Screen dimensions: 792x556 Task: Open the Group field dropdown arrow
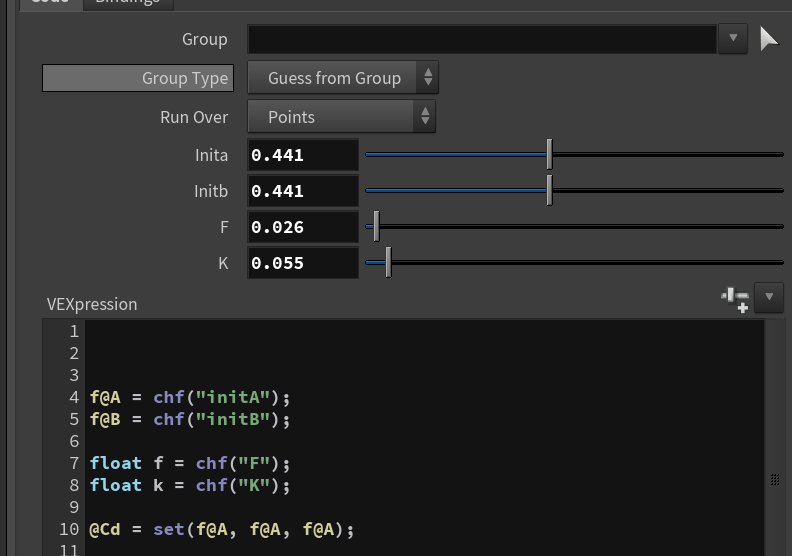coord(733,38)
